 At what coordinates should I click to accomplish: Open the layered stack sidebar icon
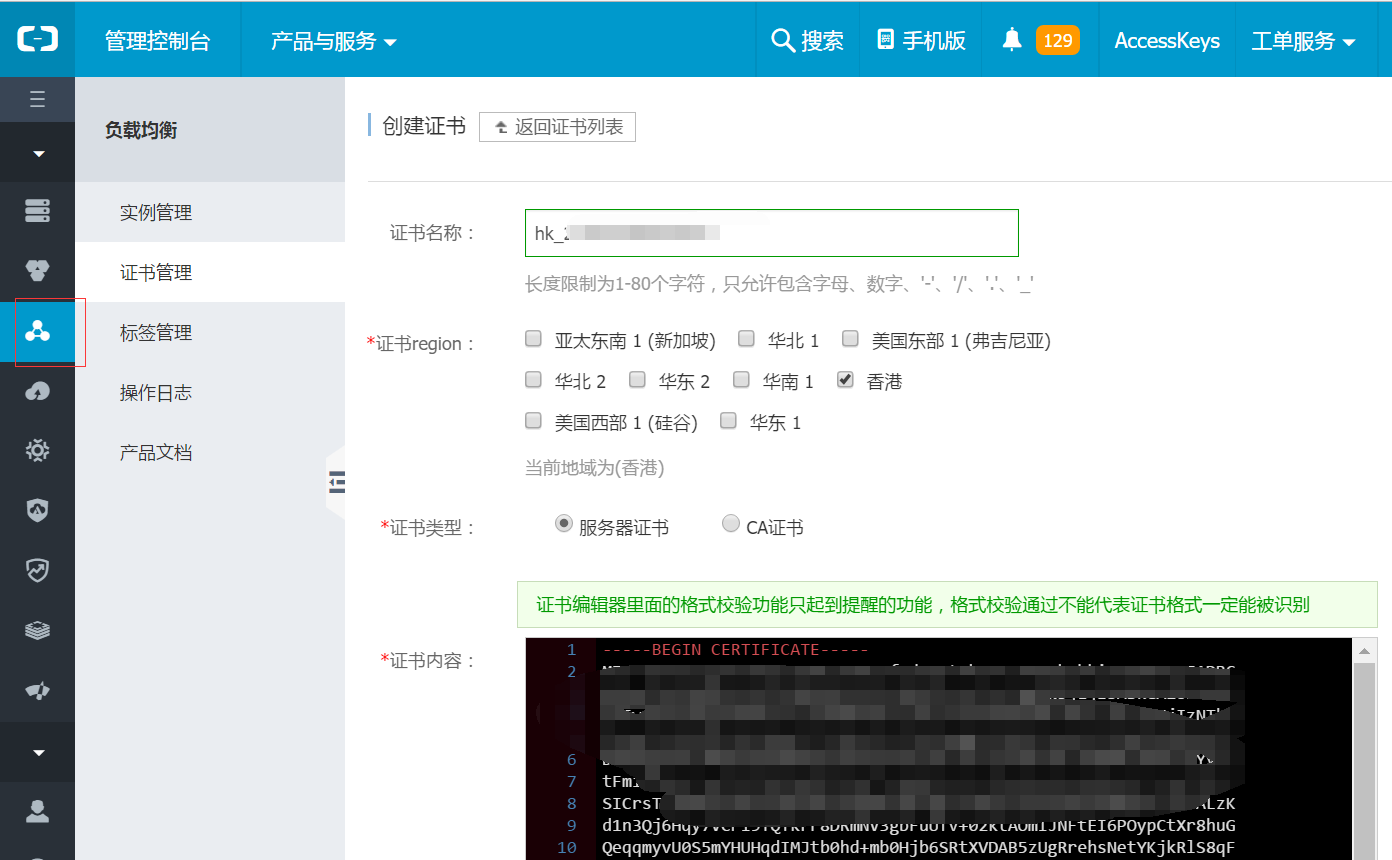pos(38,631)
